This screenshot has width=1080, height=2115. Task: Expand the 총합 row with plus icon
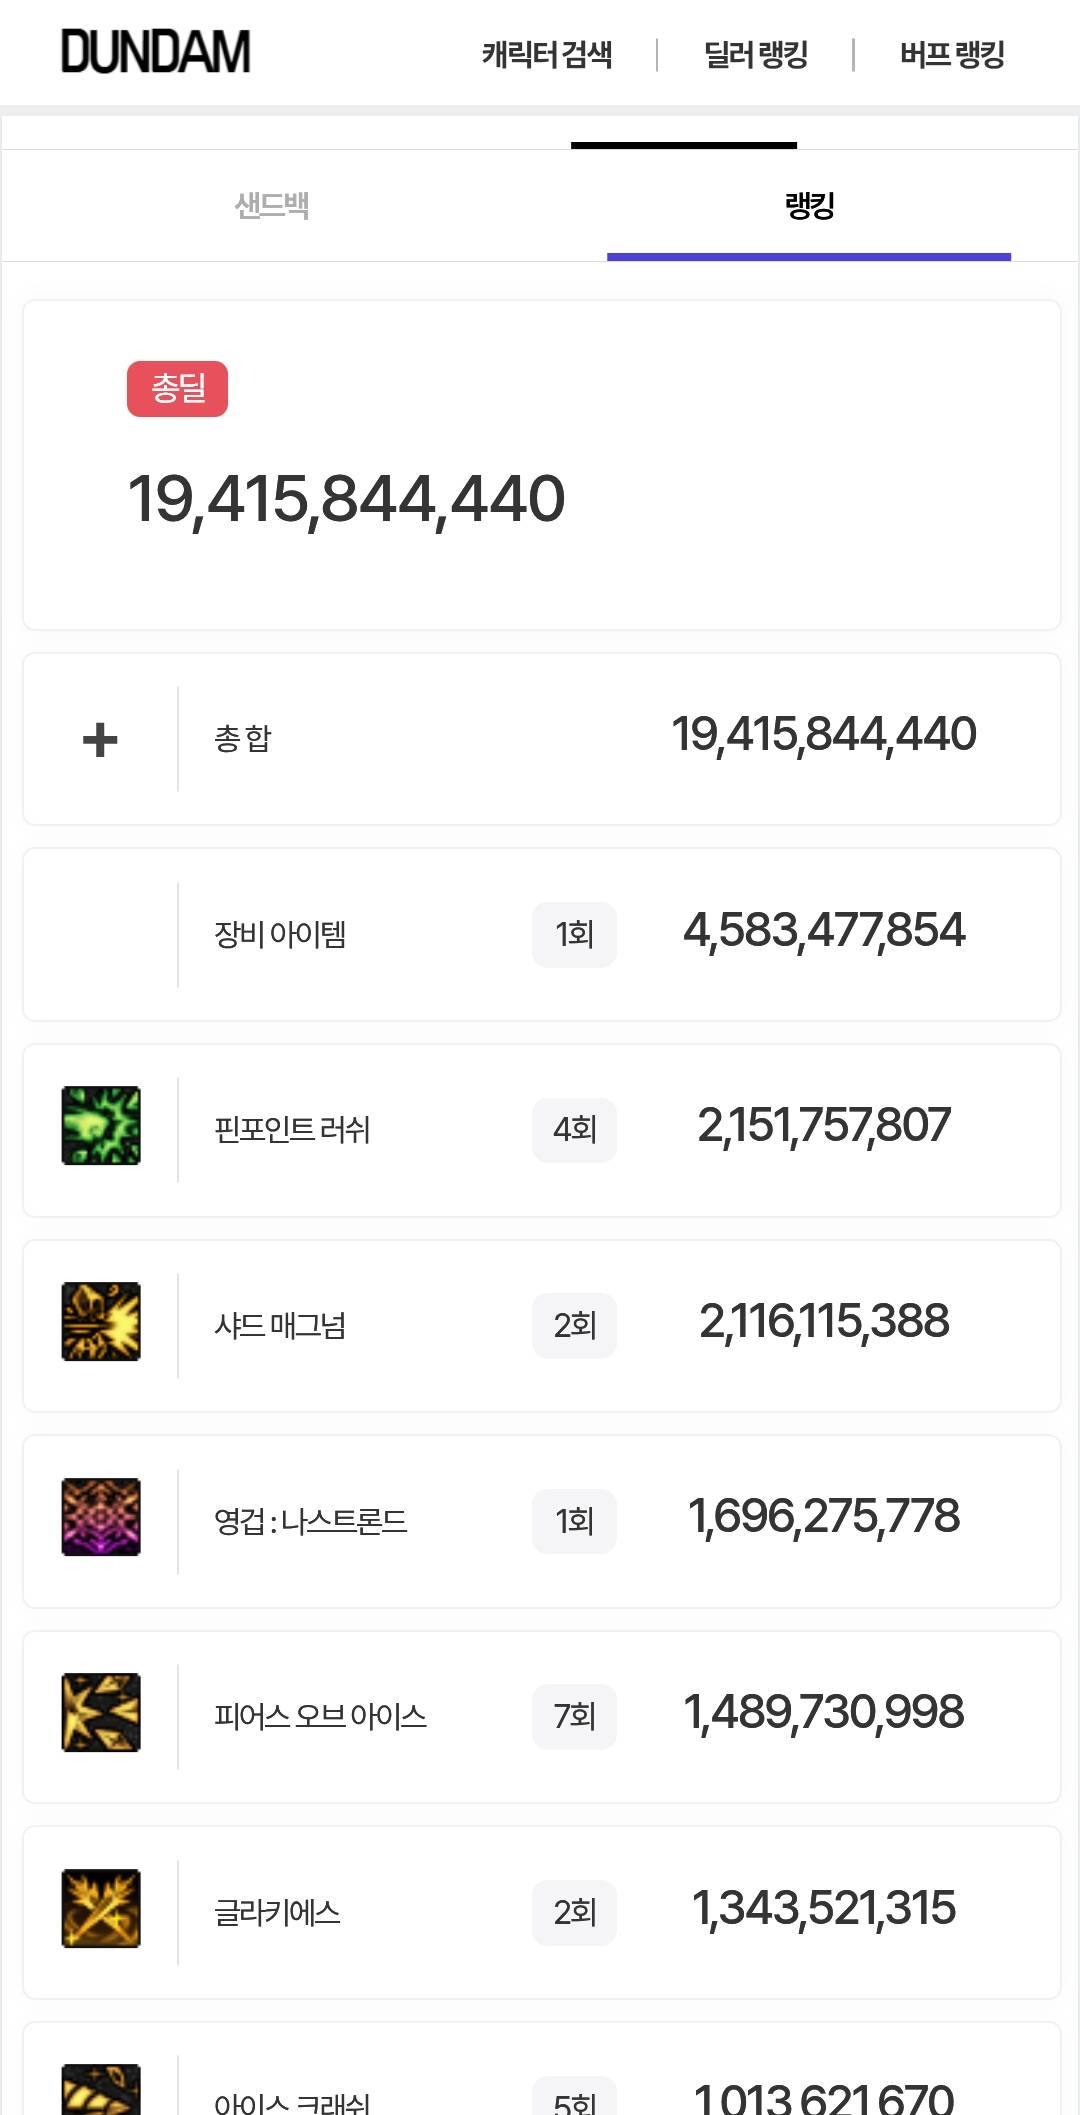pyautogui.click(x=100, y=740)
